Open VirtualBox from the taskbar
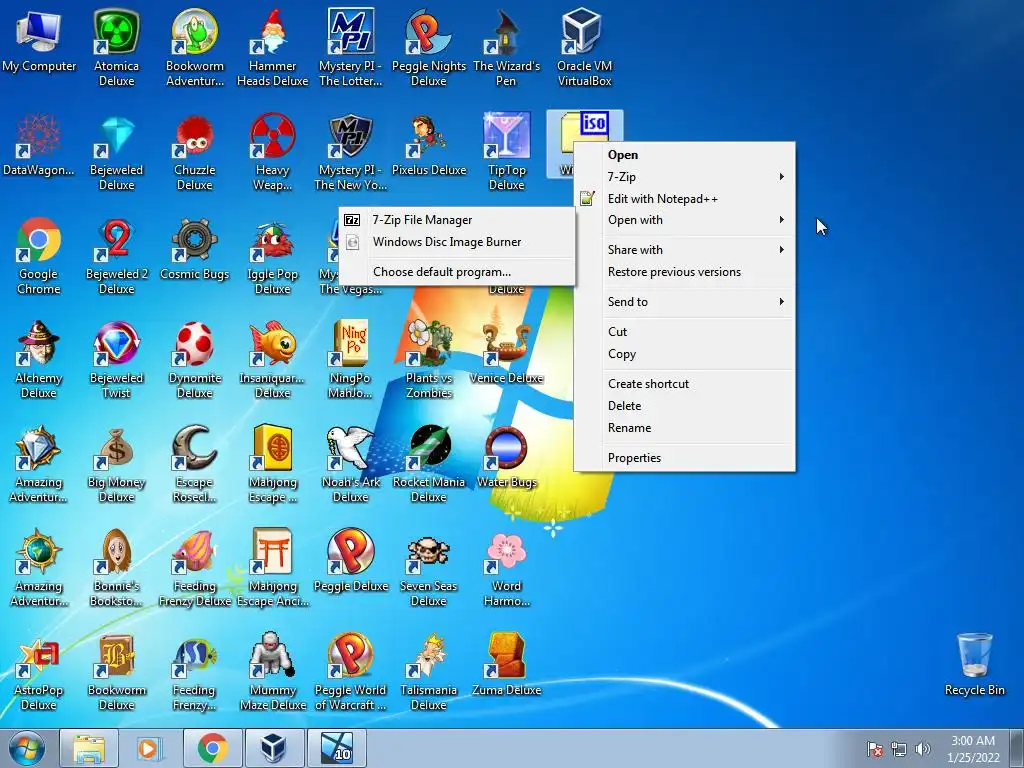The height and width of the screenshot is (768, 1024). pyautogui.click(x=274, y=748)
